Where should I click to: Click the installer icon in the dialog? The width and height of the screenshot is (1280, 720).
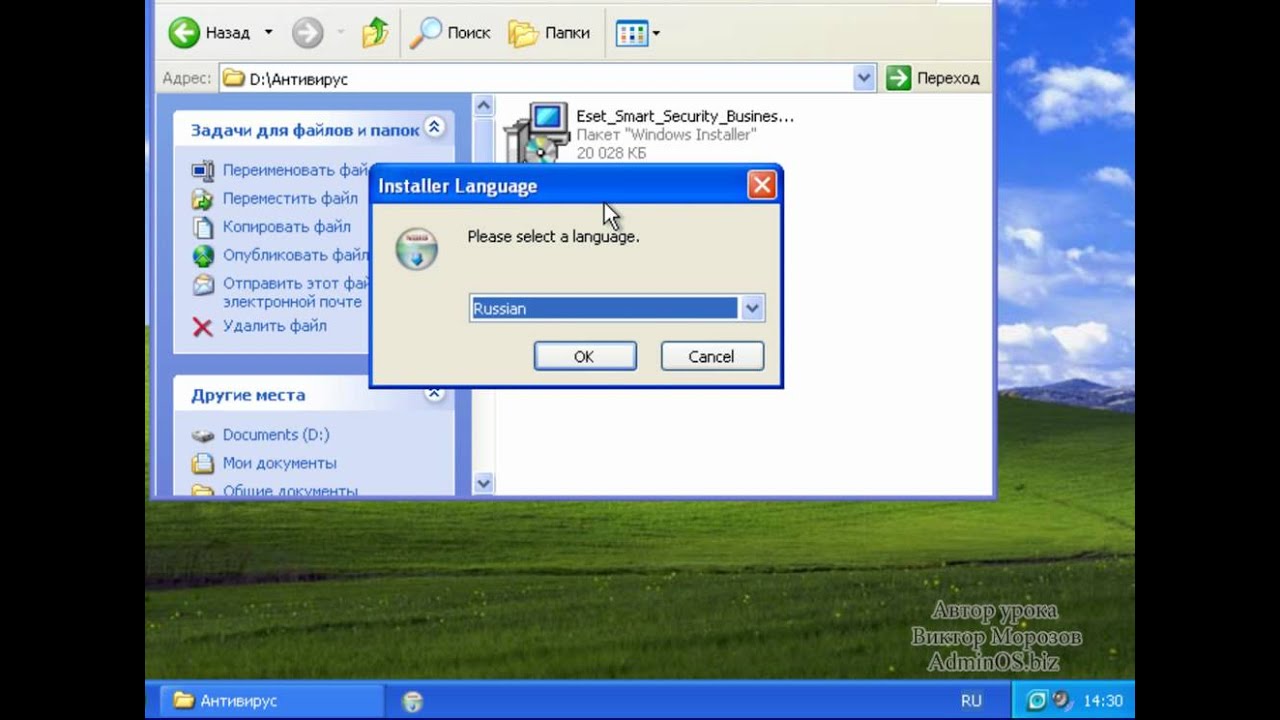pyautogui.click(x=416, y=248)
